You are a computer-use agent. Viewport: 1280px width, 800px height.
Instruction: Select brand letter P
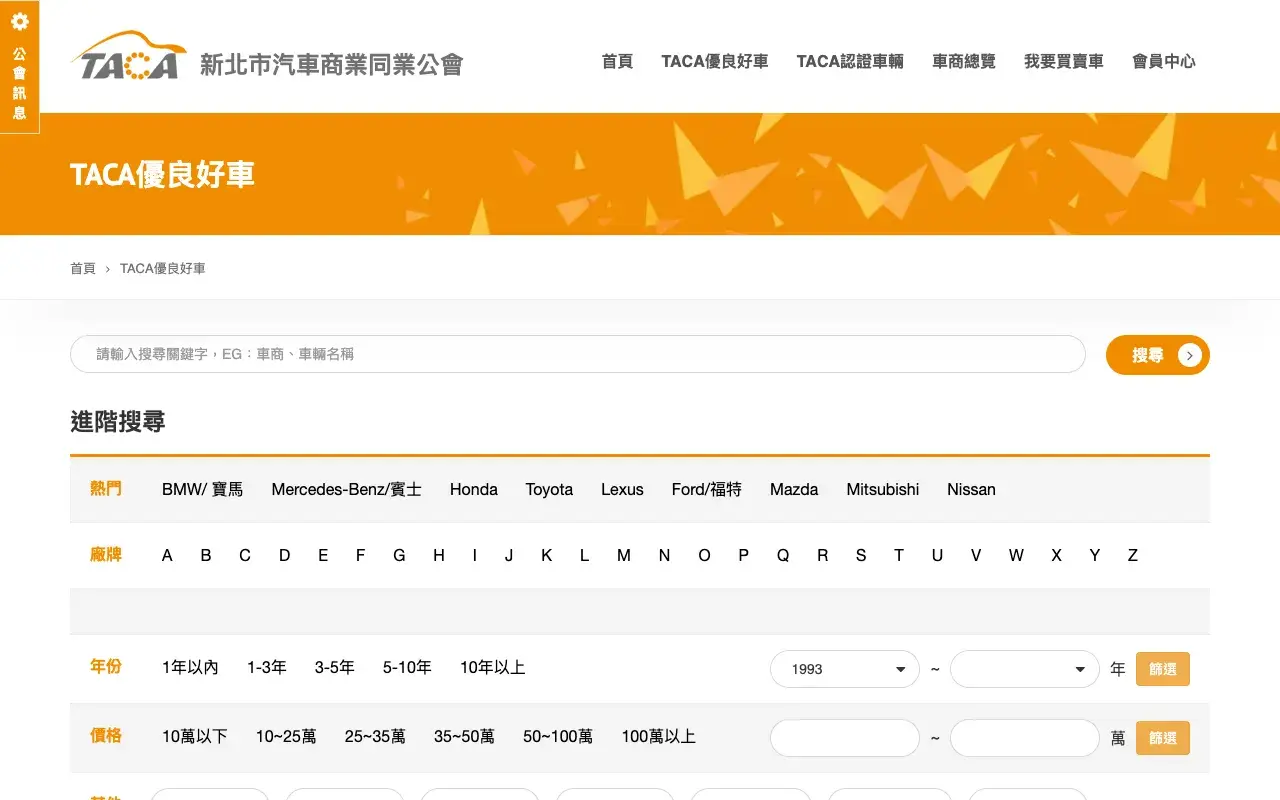coord(743,555)
